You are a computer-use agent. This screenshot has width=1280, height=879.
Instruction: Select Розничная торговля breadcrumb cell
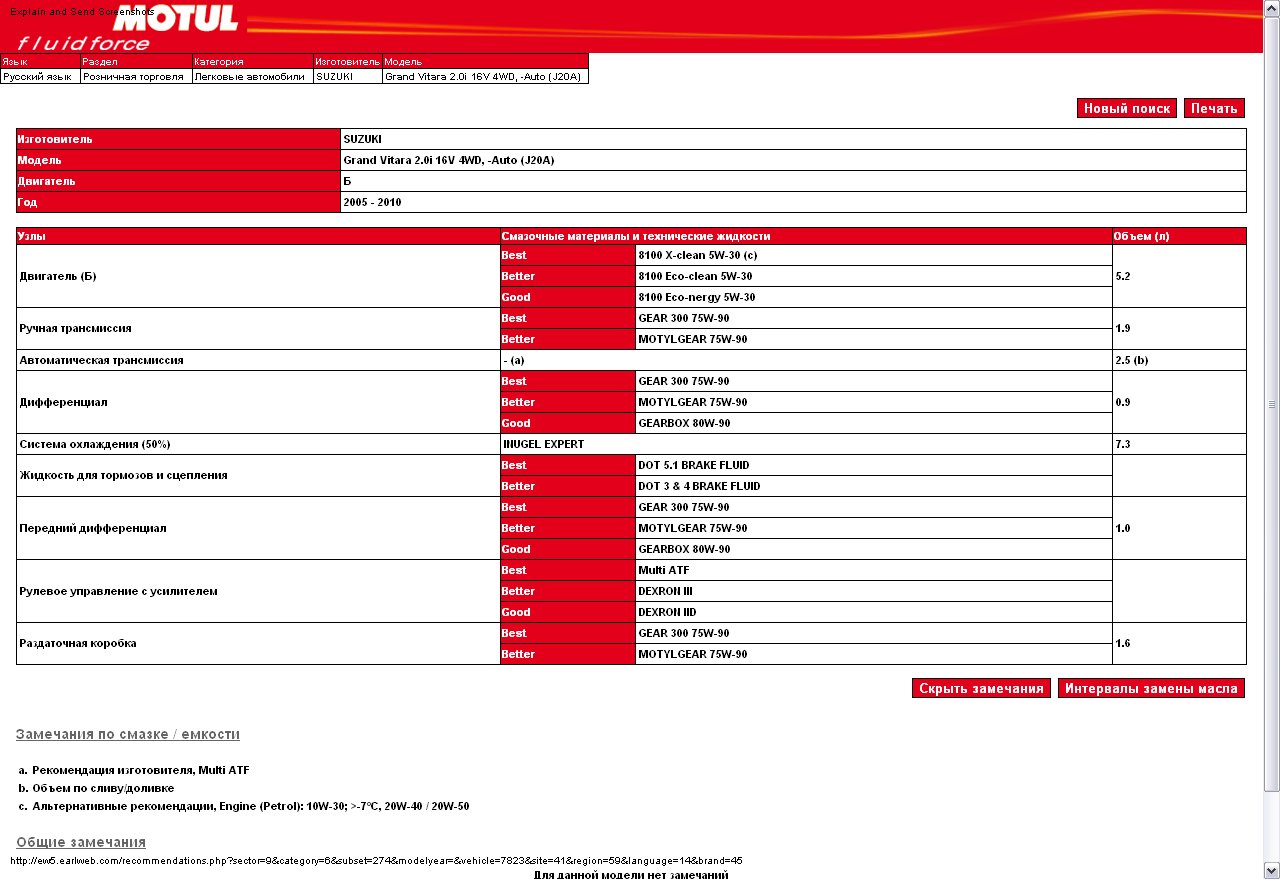(136, 76)
